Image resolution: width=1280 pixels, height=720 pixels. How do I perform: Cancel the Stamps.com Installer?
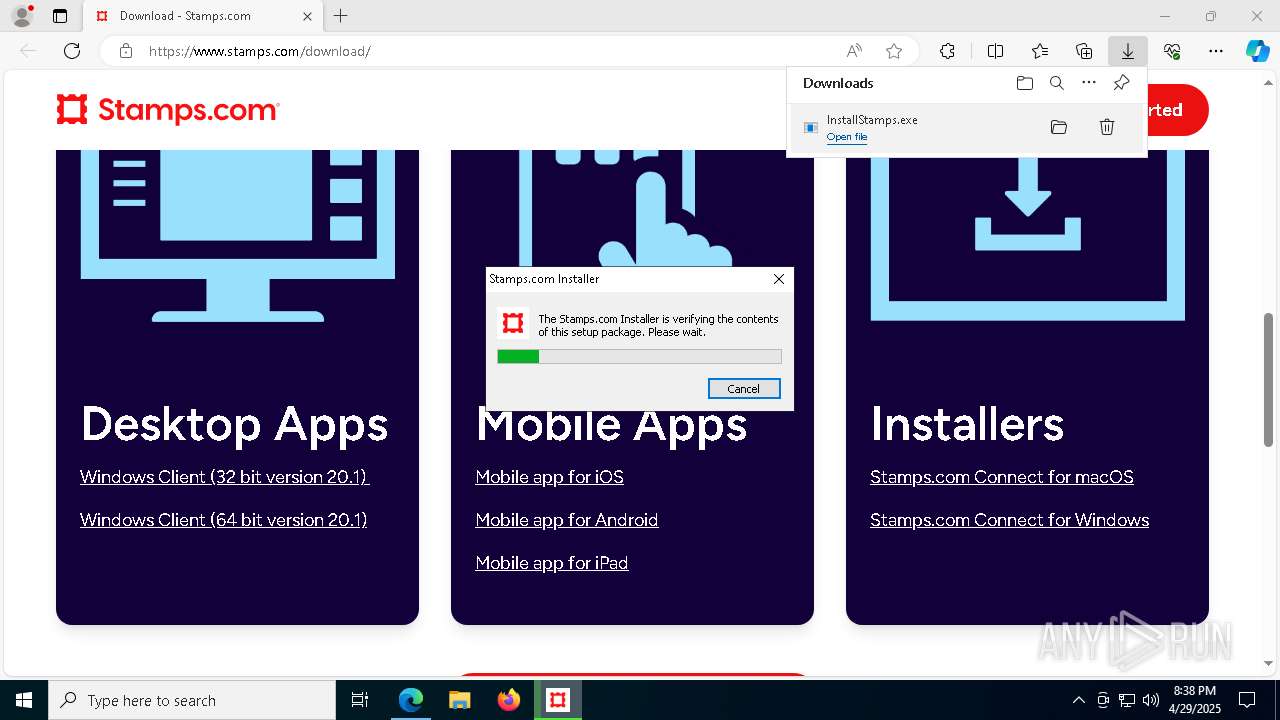point(744,389)
